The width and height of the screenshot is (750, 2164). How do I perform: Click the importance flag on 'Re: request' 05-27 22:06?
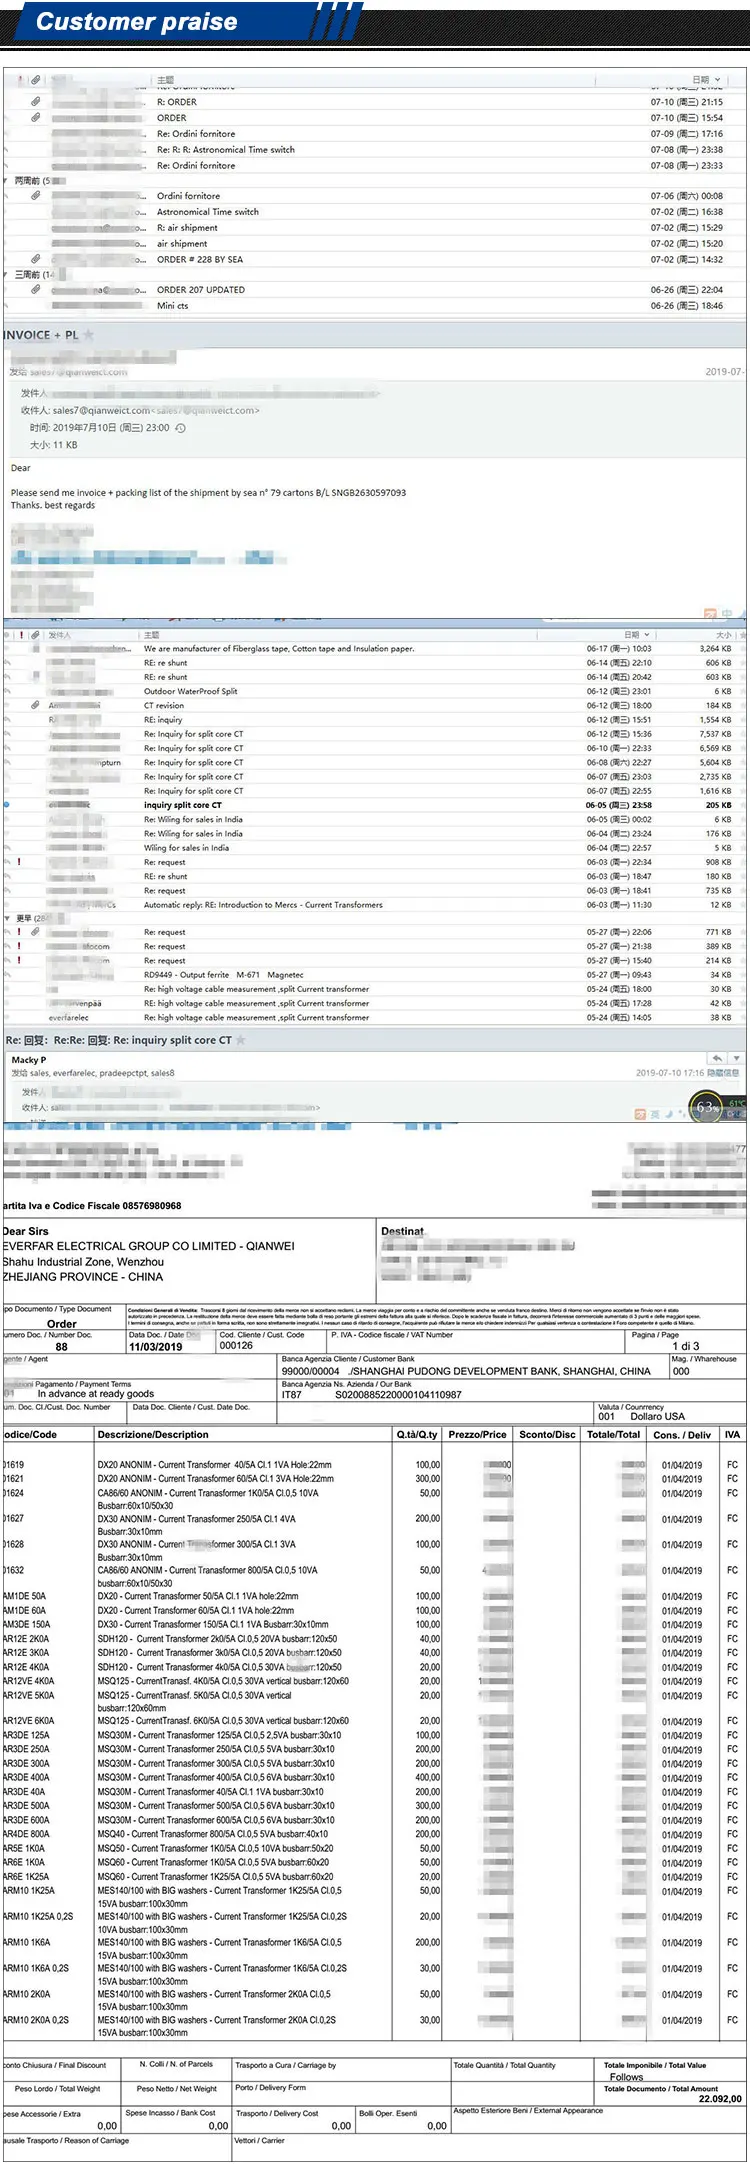pyautogui.click(x=20, y=931)
